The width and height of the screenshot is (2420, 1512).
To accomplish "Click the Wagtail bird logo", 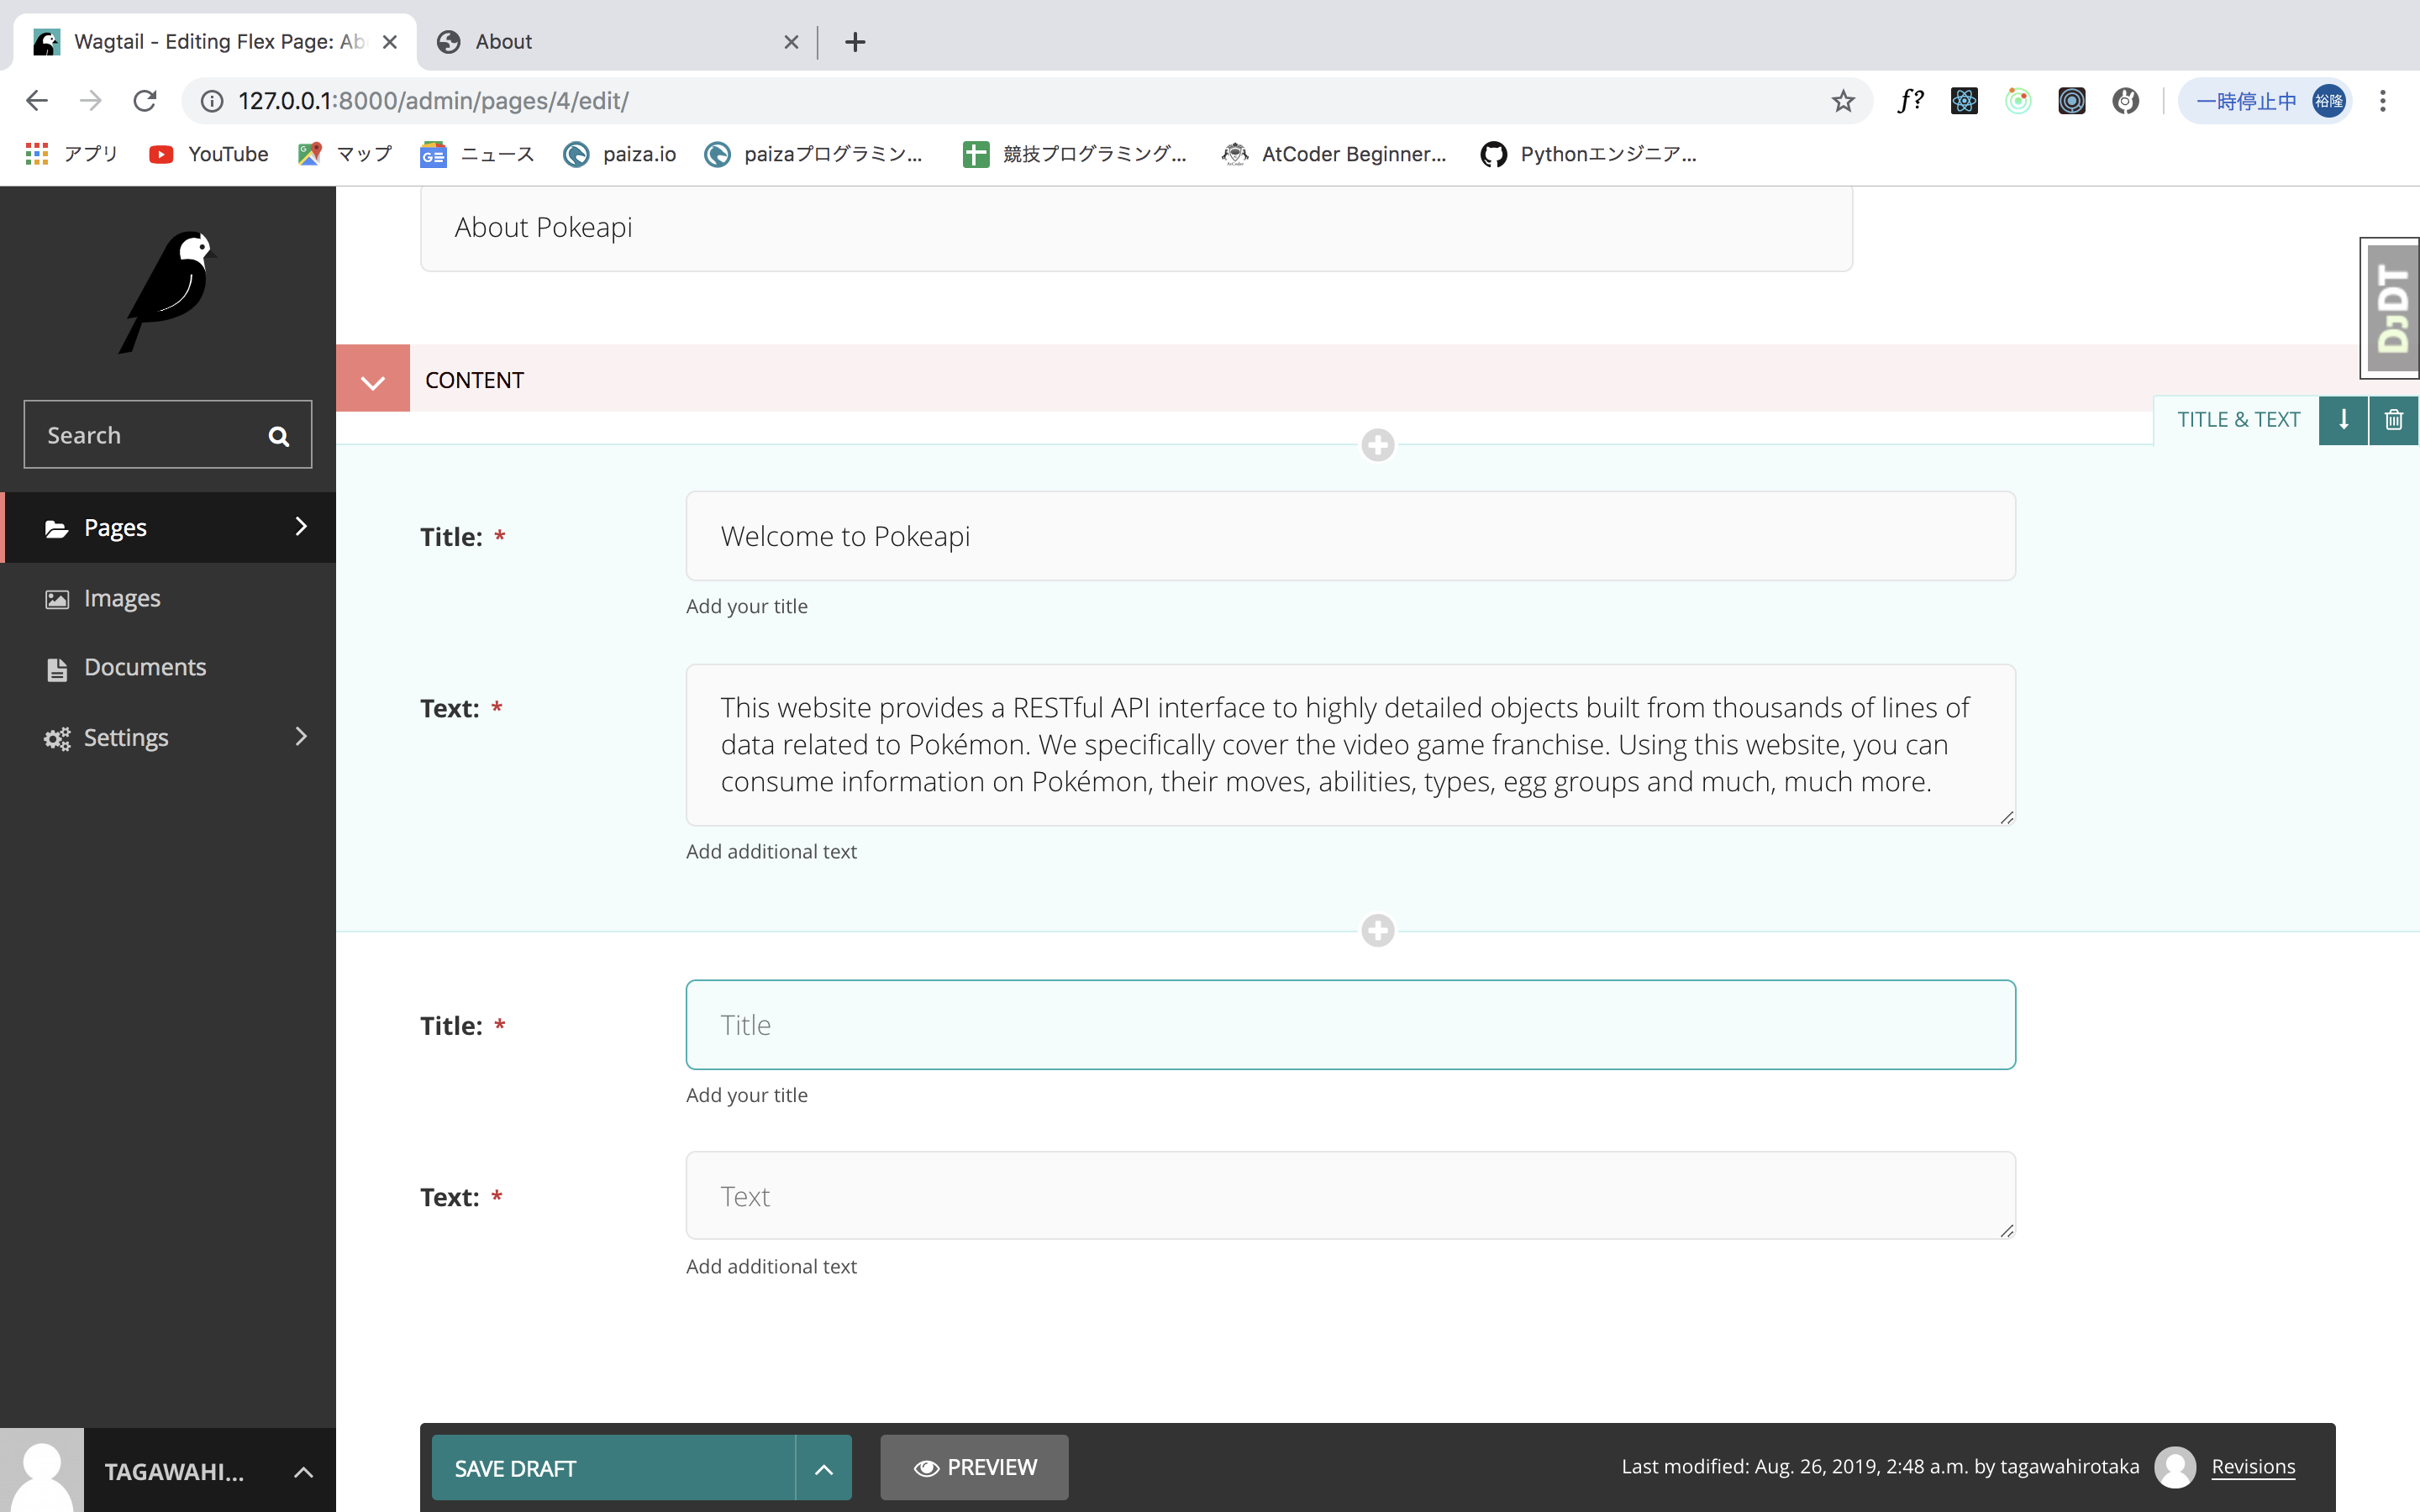I will (168, 292).
